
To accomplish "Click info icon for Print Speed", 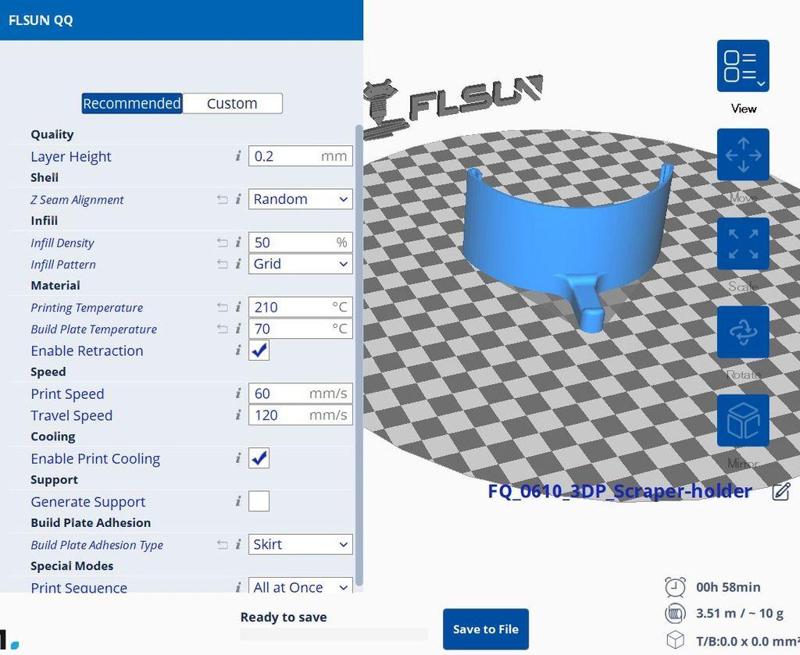I will (x=238, y=393).
